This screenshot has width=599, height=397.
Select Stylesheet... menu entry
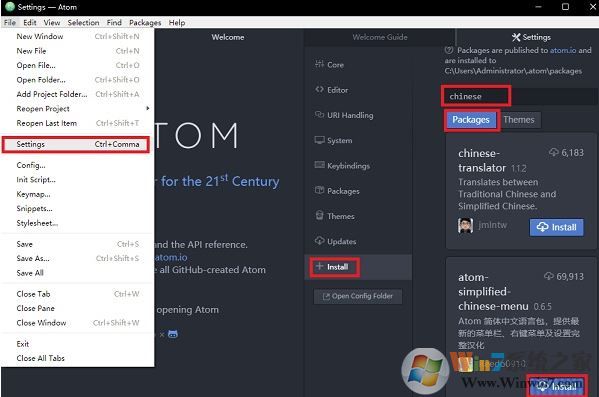click(x=78, y=223)
